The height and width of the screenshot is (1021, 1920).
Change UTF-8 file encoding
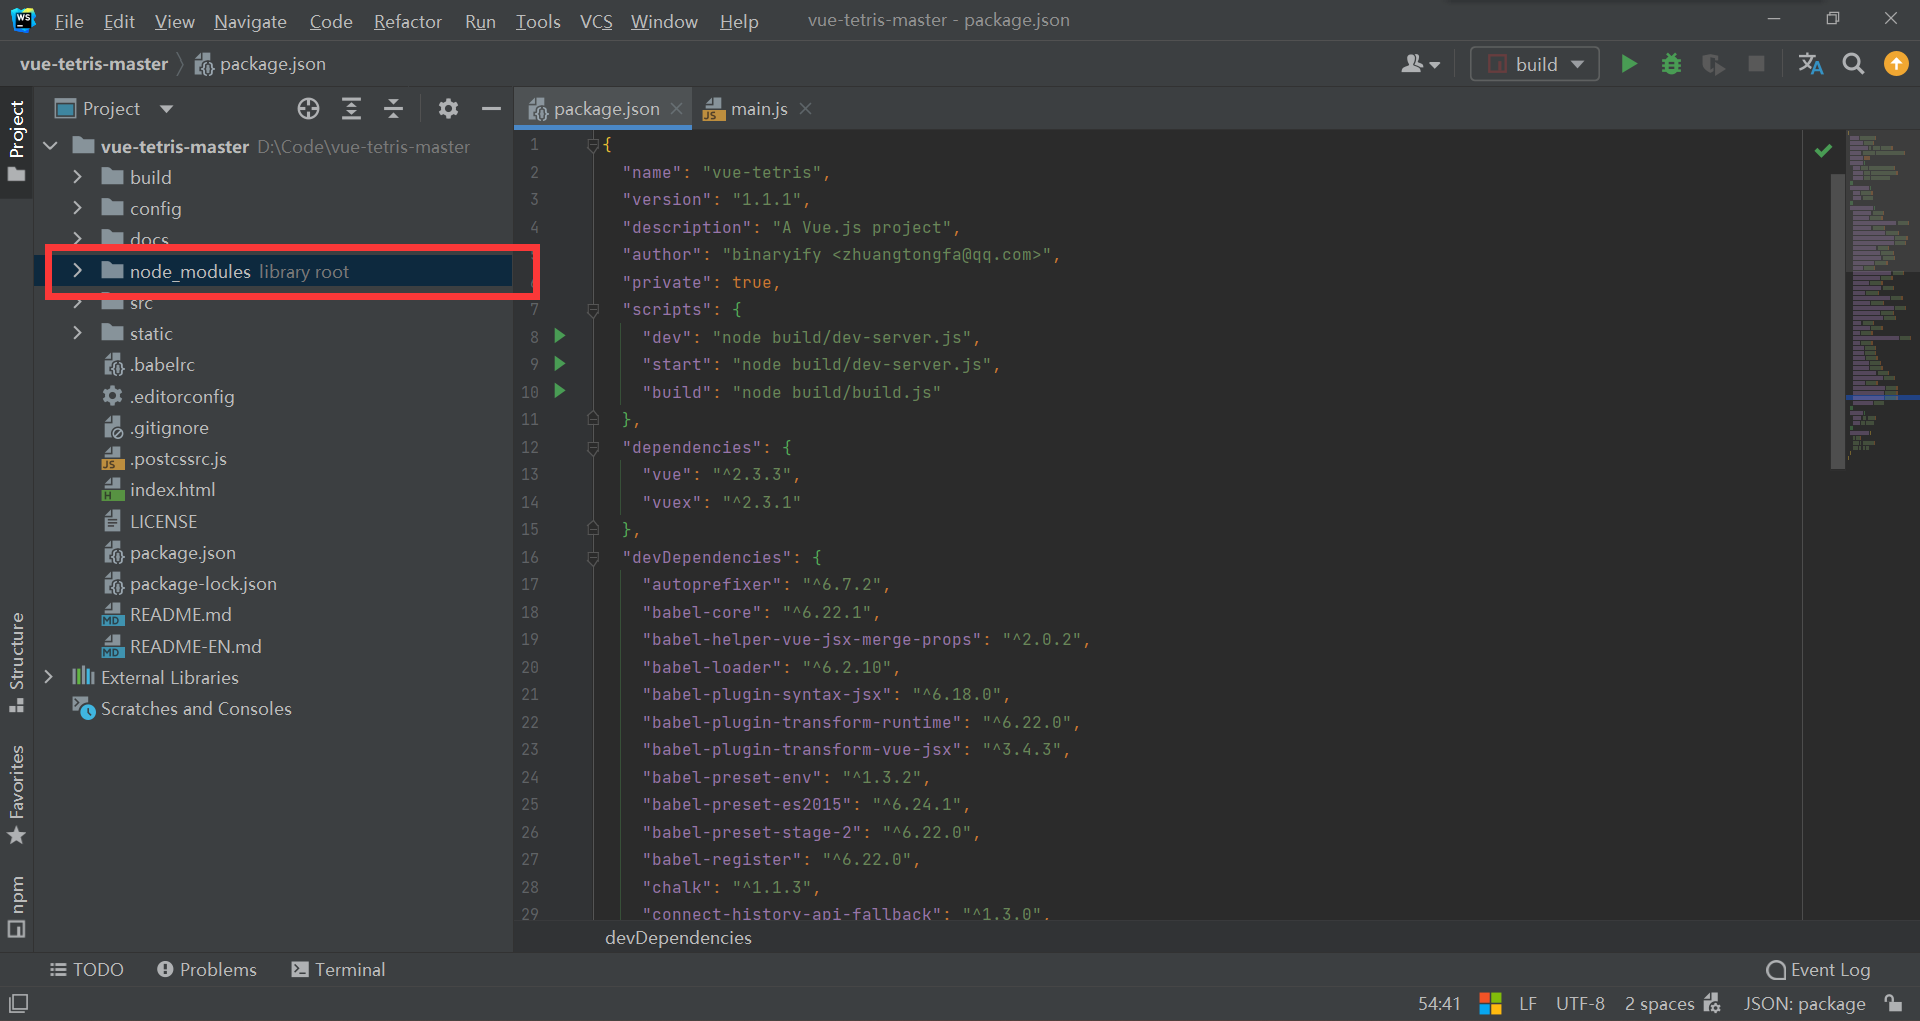pyautogui.click(x=1580, y=1003)
